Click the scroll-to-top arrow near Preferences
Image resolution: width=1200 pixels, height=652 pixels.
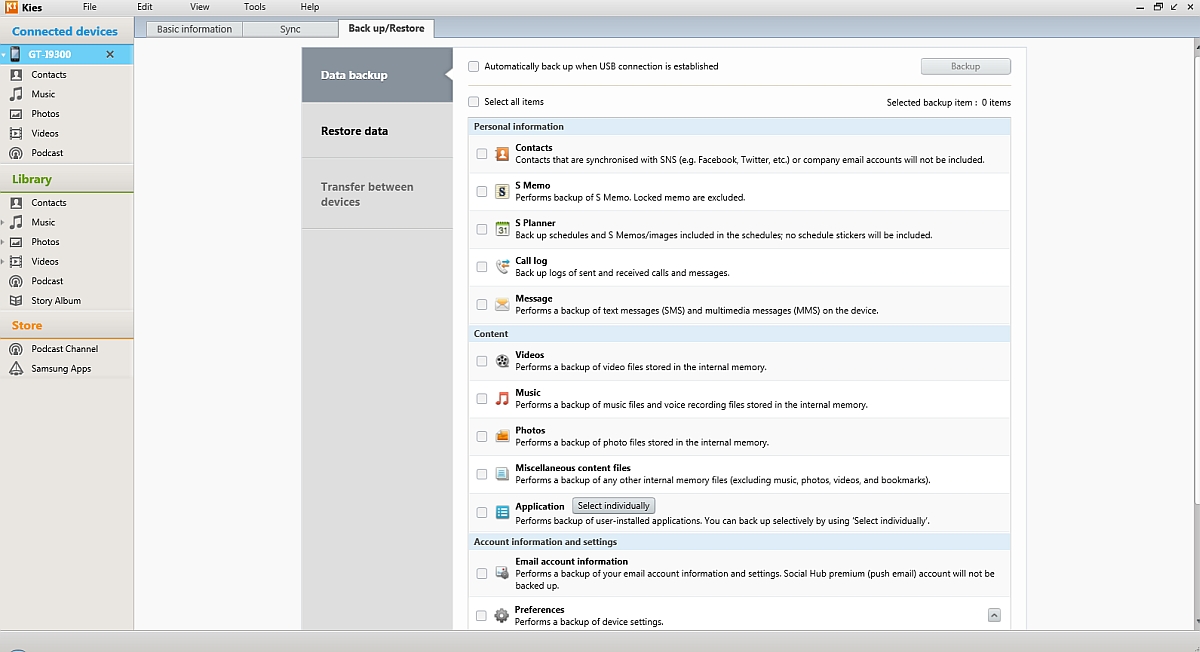point(994,616)
